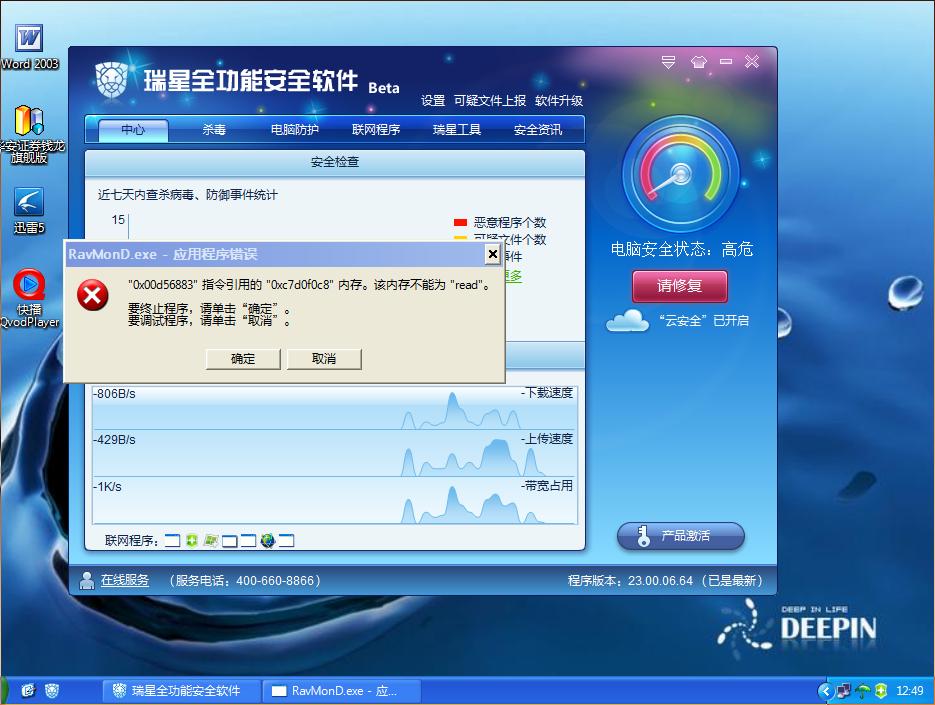The height and width of the screenshot is (705, 935).
Task: Click green shield program in 联网程序 list
Action: [191, 540]
